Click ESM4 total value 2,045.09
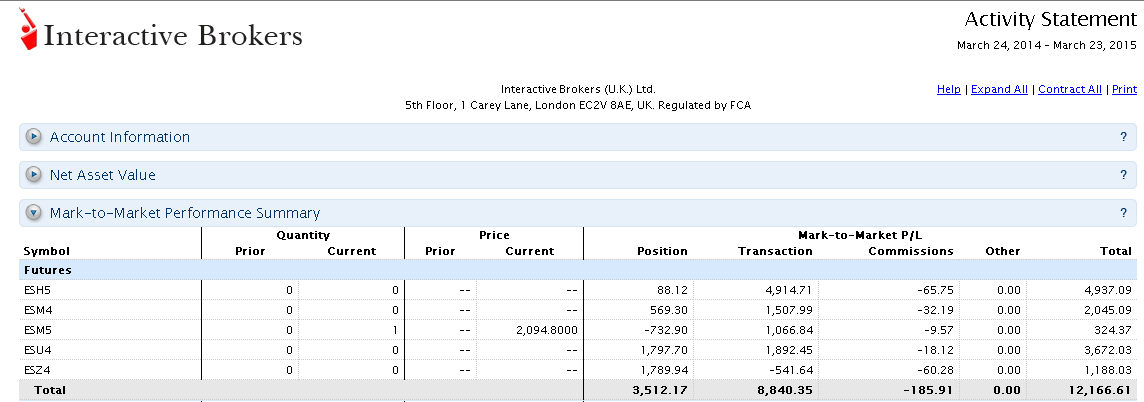This screenshot has height=402, width=1144. pyautogui.click(x=1108, y=309)
